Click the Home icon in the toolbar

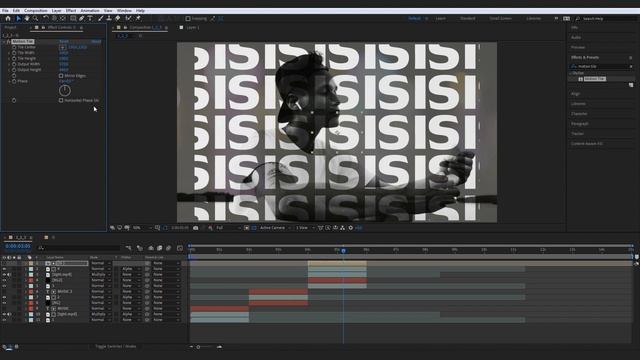pos(8,18)
